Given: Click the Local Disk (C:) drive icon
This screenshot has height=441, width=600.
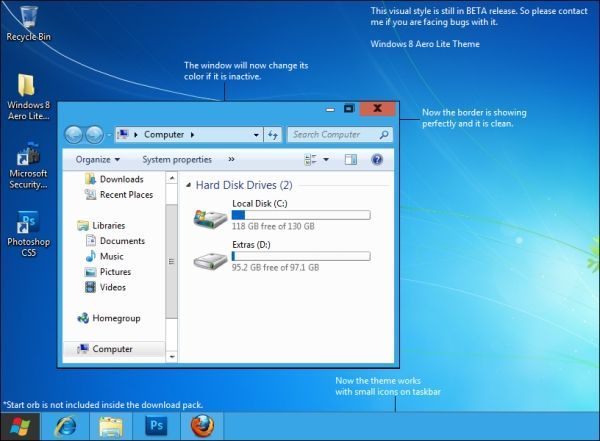Looking at the screenshot, I should pos(210,219).
